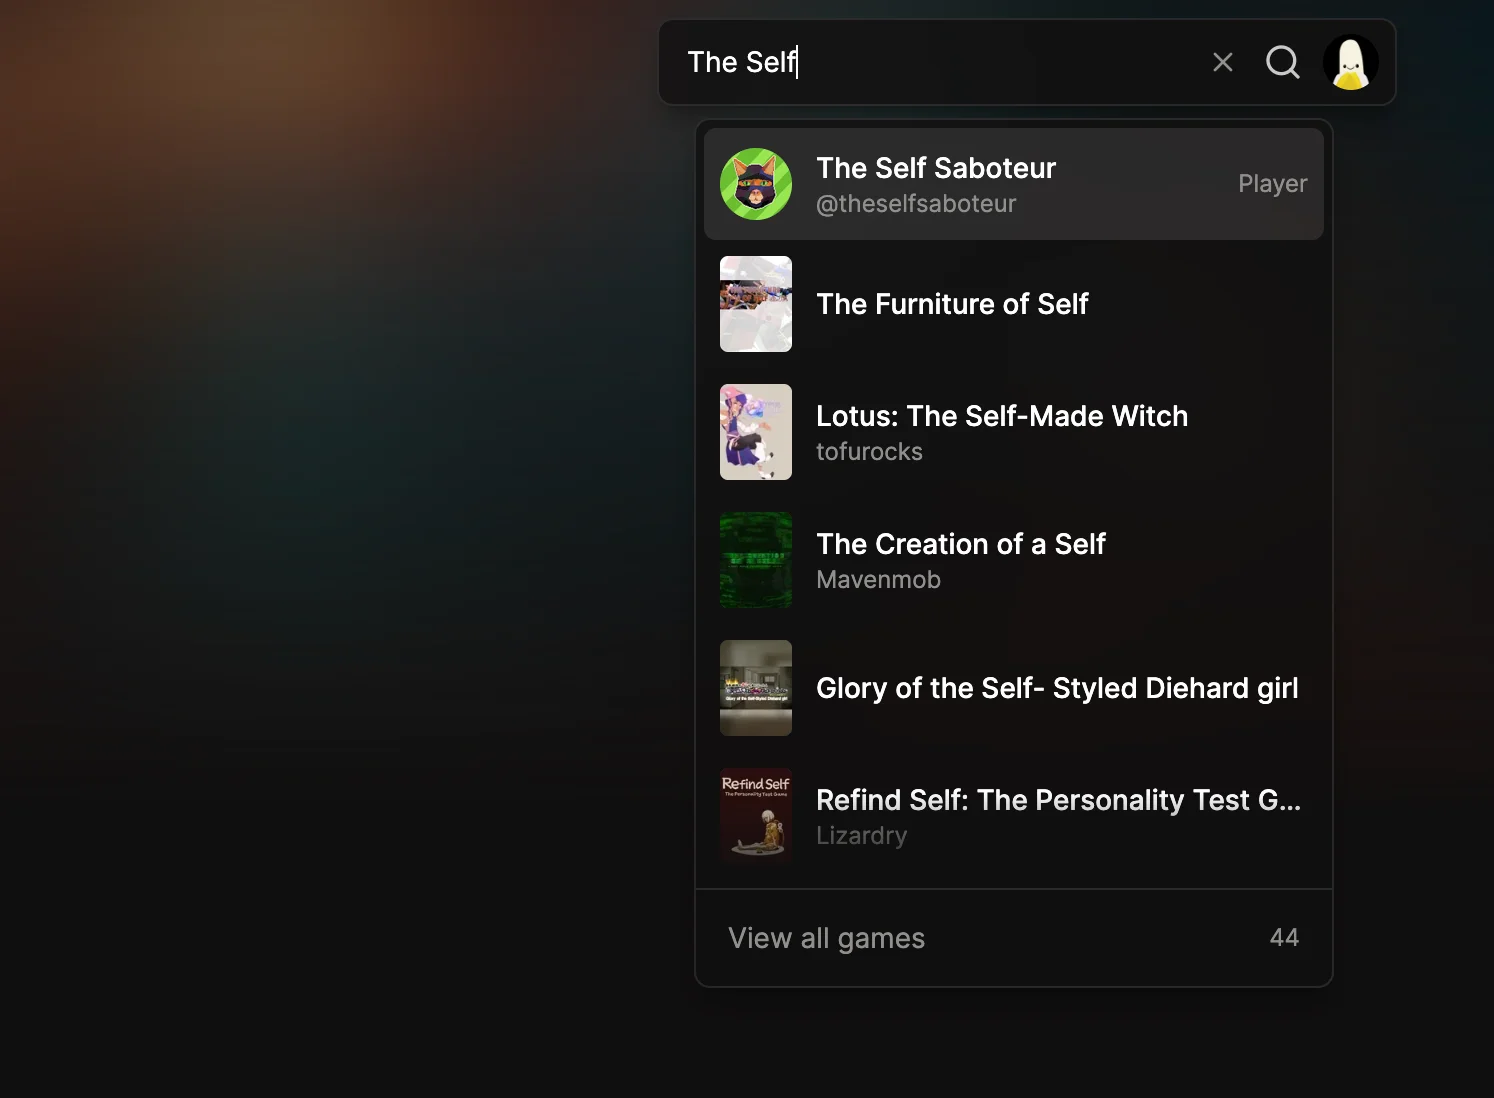Click the @theselfsaboteur handle

pyautogui.click(x=916, y=204)
